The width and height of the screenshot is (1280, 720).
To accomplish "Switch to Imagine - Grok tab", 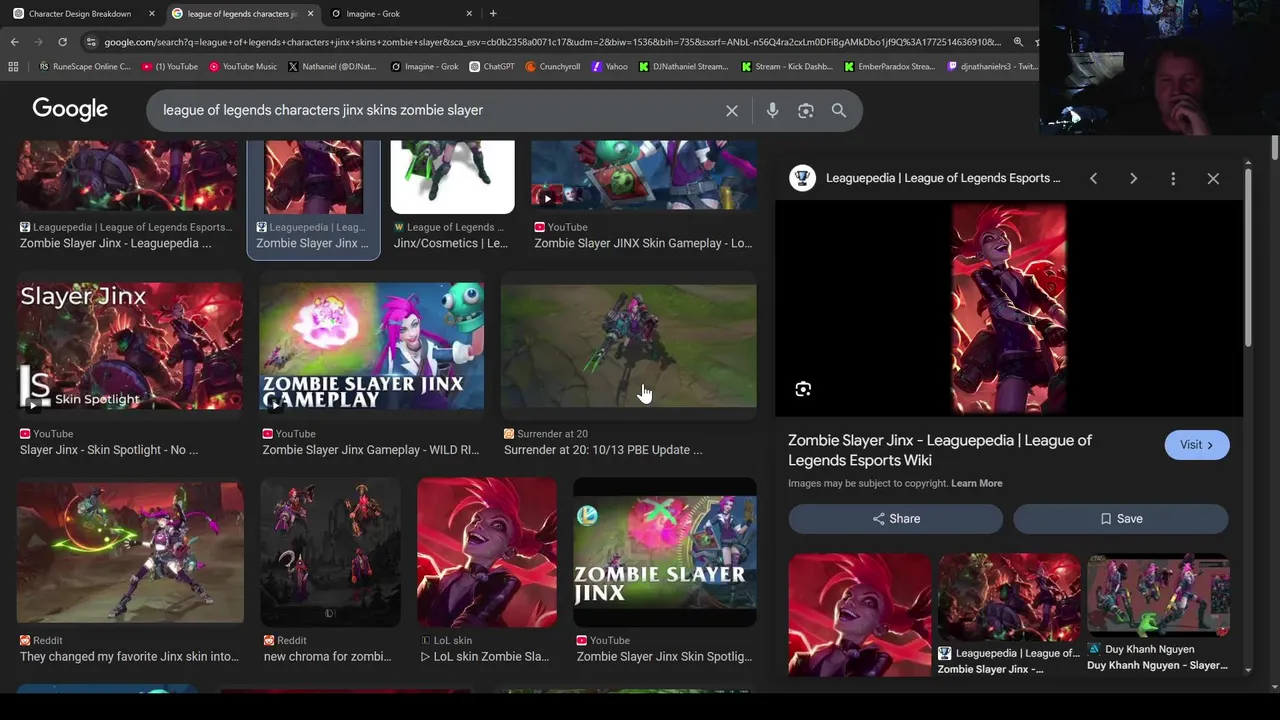I will pyautogui.click(x=400, y=14).
